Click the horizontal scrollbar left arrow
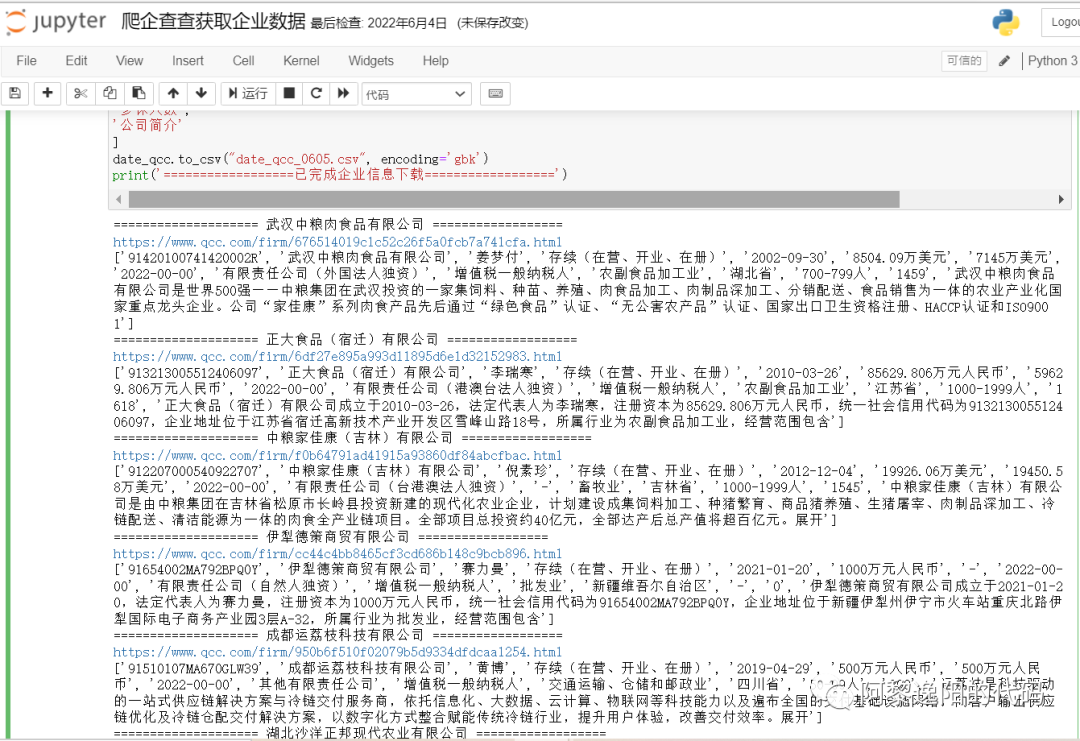1080x741 pixels. (118, 199)
